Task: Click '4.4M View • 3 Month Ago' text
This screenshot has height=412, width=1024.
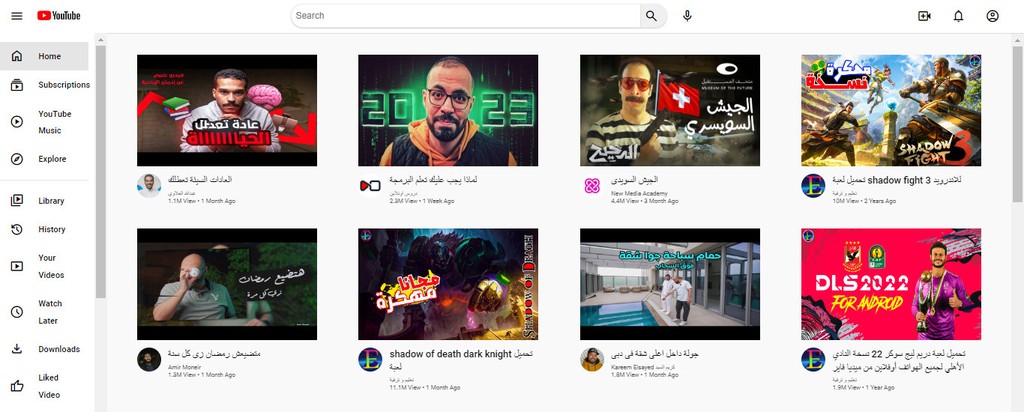Action: coord(645,201)
